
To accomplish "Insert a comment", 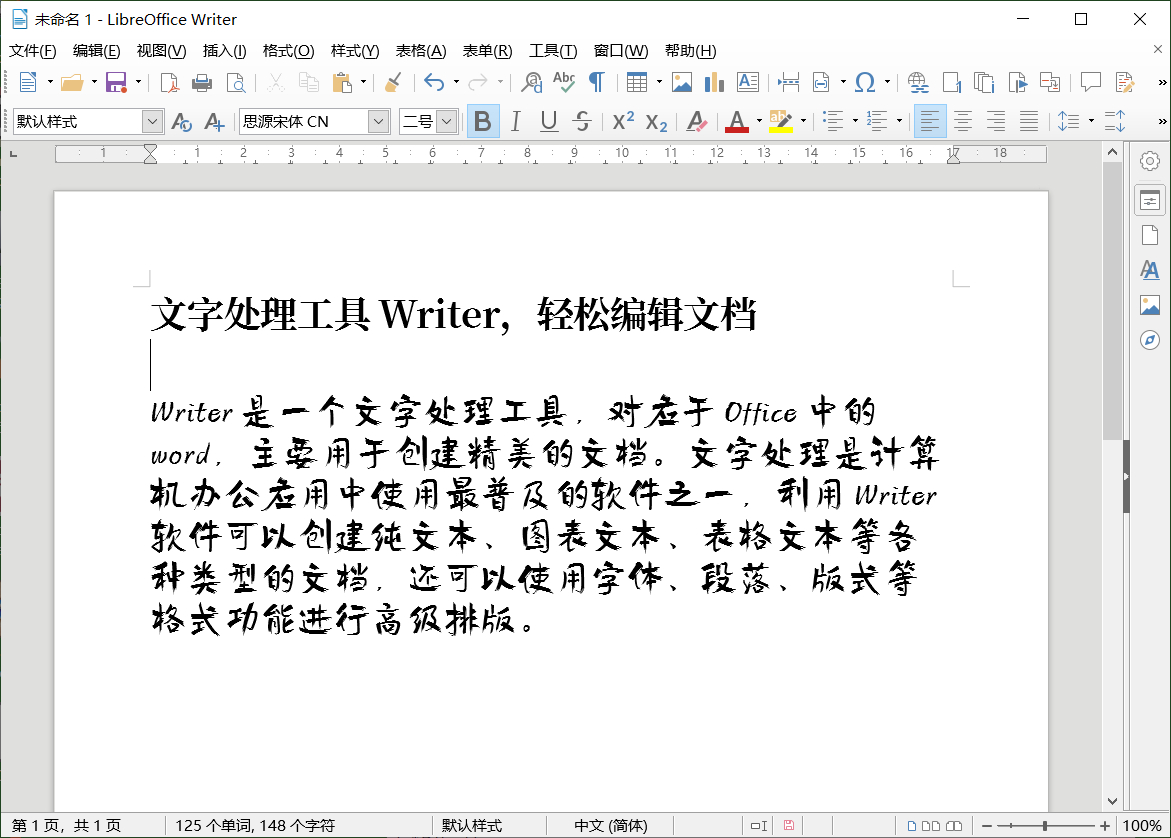I will (1090, 82).
